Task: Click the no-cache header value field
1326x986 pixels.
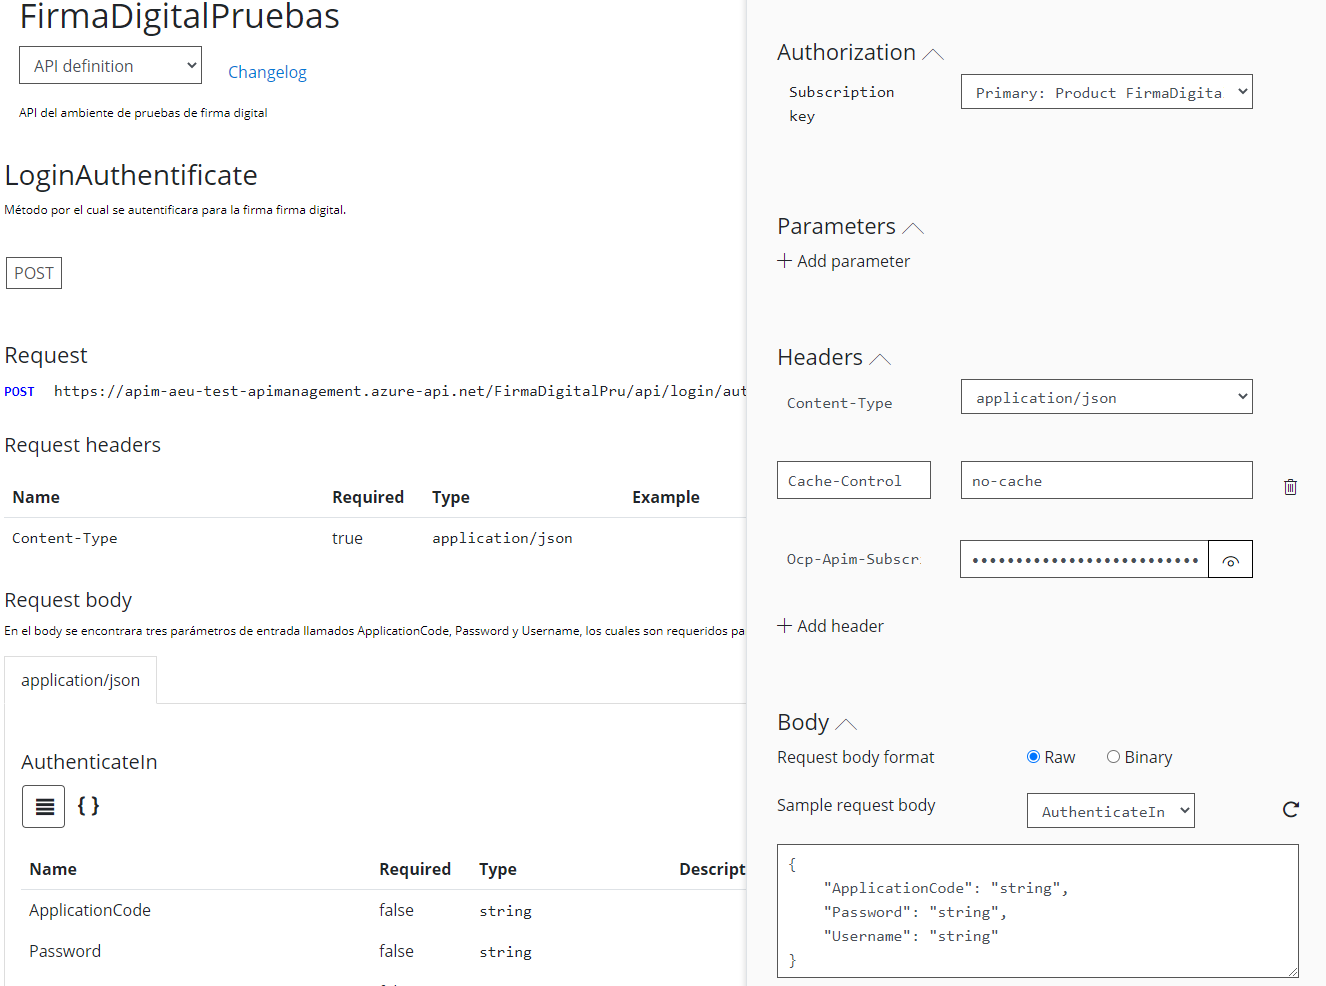Action: (1106, 481)
